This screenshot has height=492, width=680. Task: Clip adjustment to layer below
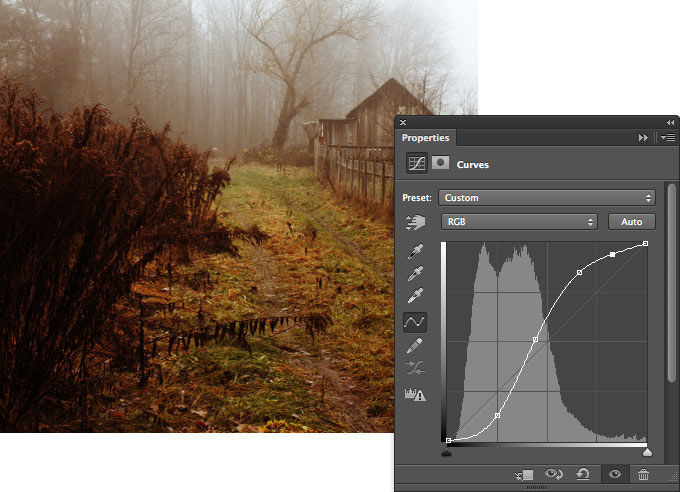(x=524, y=475)
